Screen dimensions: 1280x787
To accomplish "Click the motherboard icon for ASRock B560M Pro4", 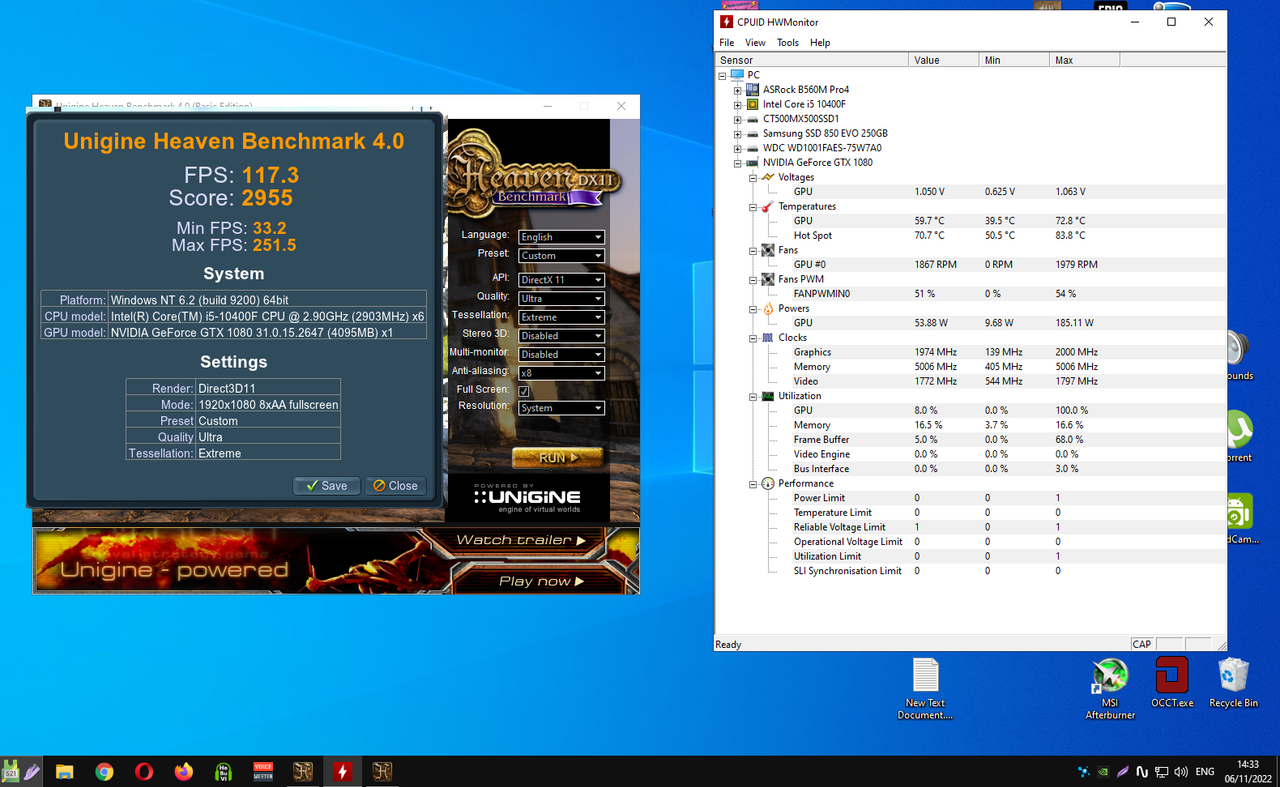I will (x=753, y=89).
